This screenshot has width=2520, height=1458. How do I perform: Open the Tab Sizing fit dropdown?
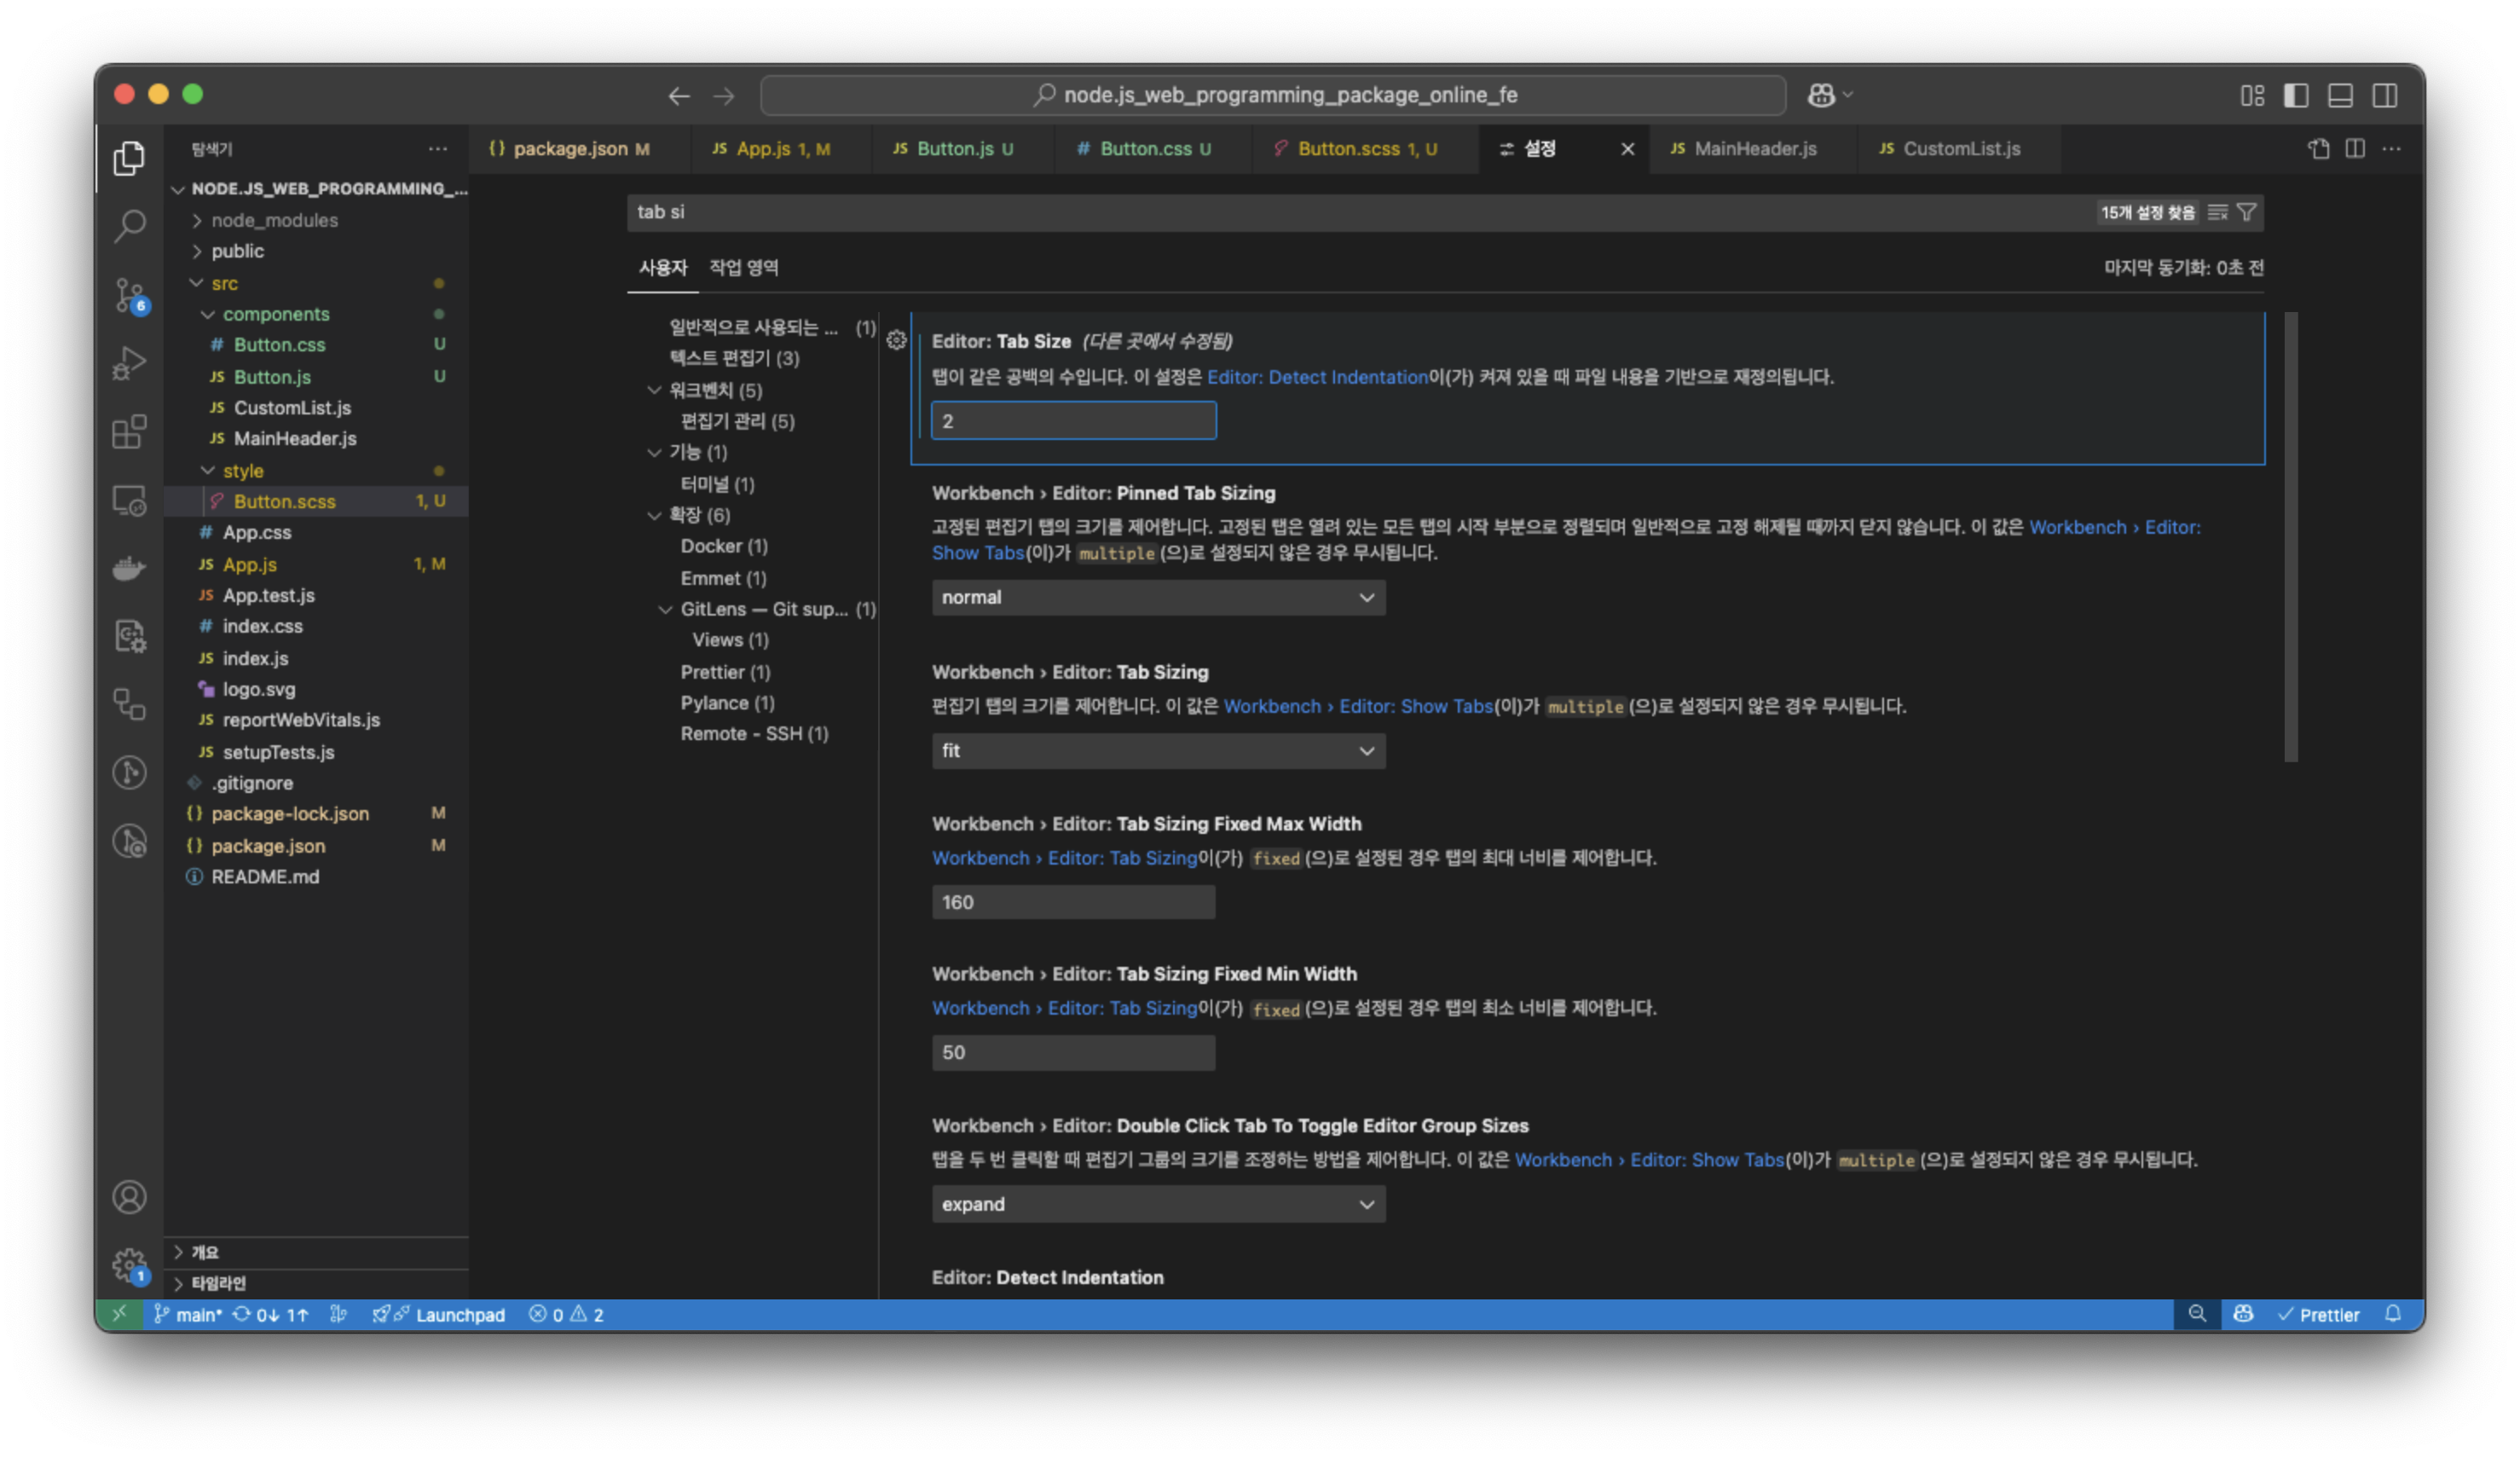click(x=1158, y=750)
